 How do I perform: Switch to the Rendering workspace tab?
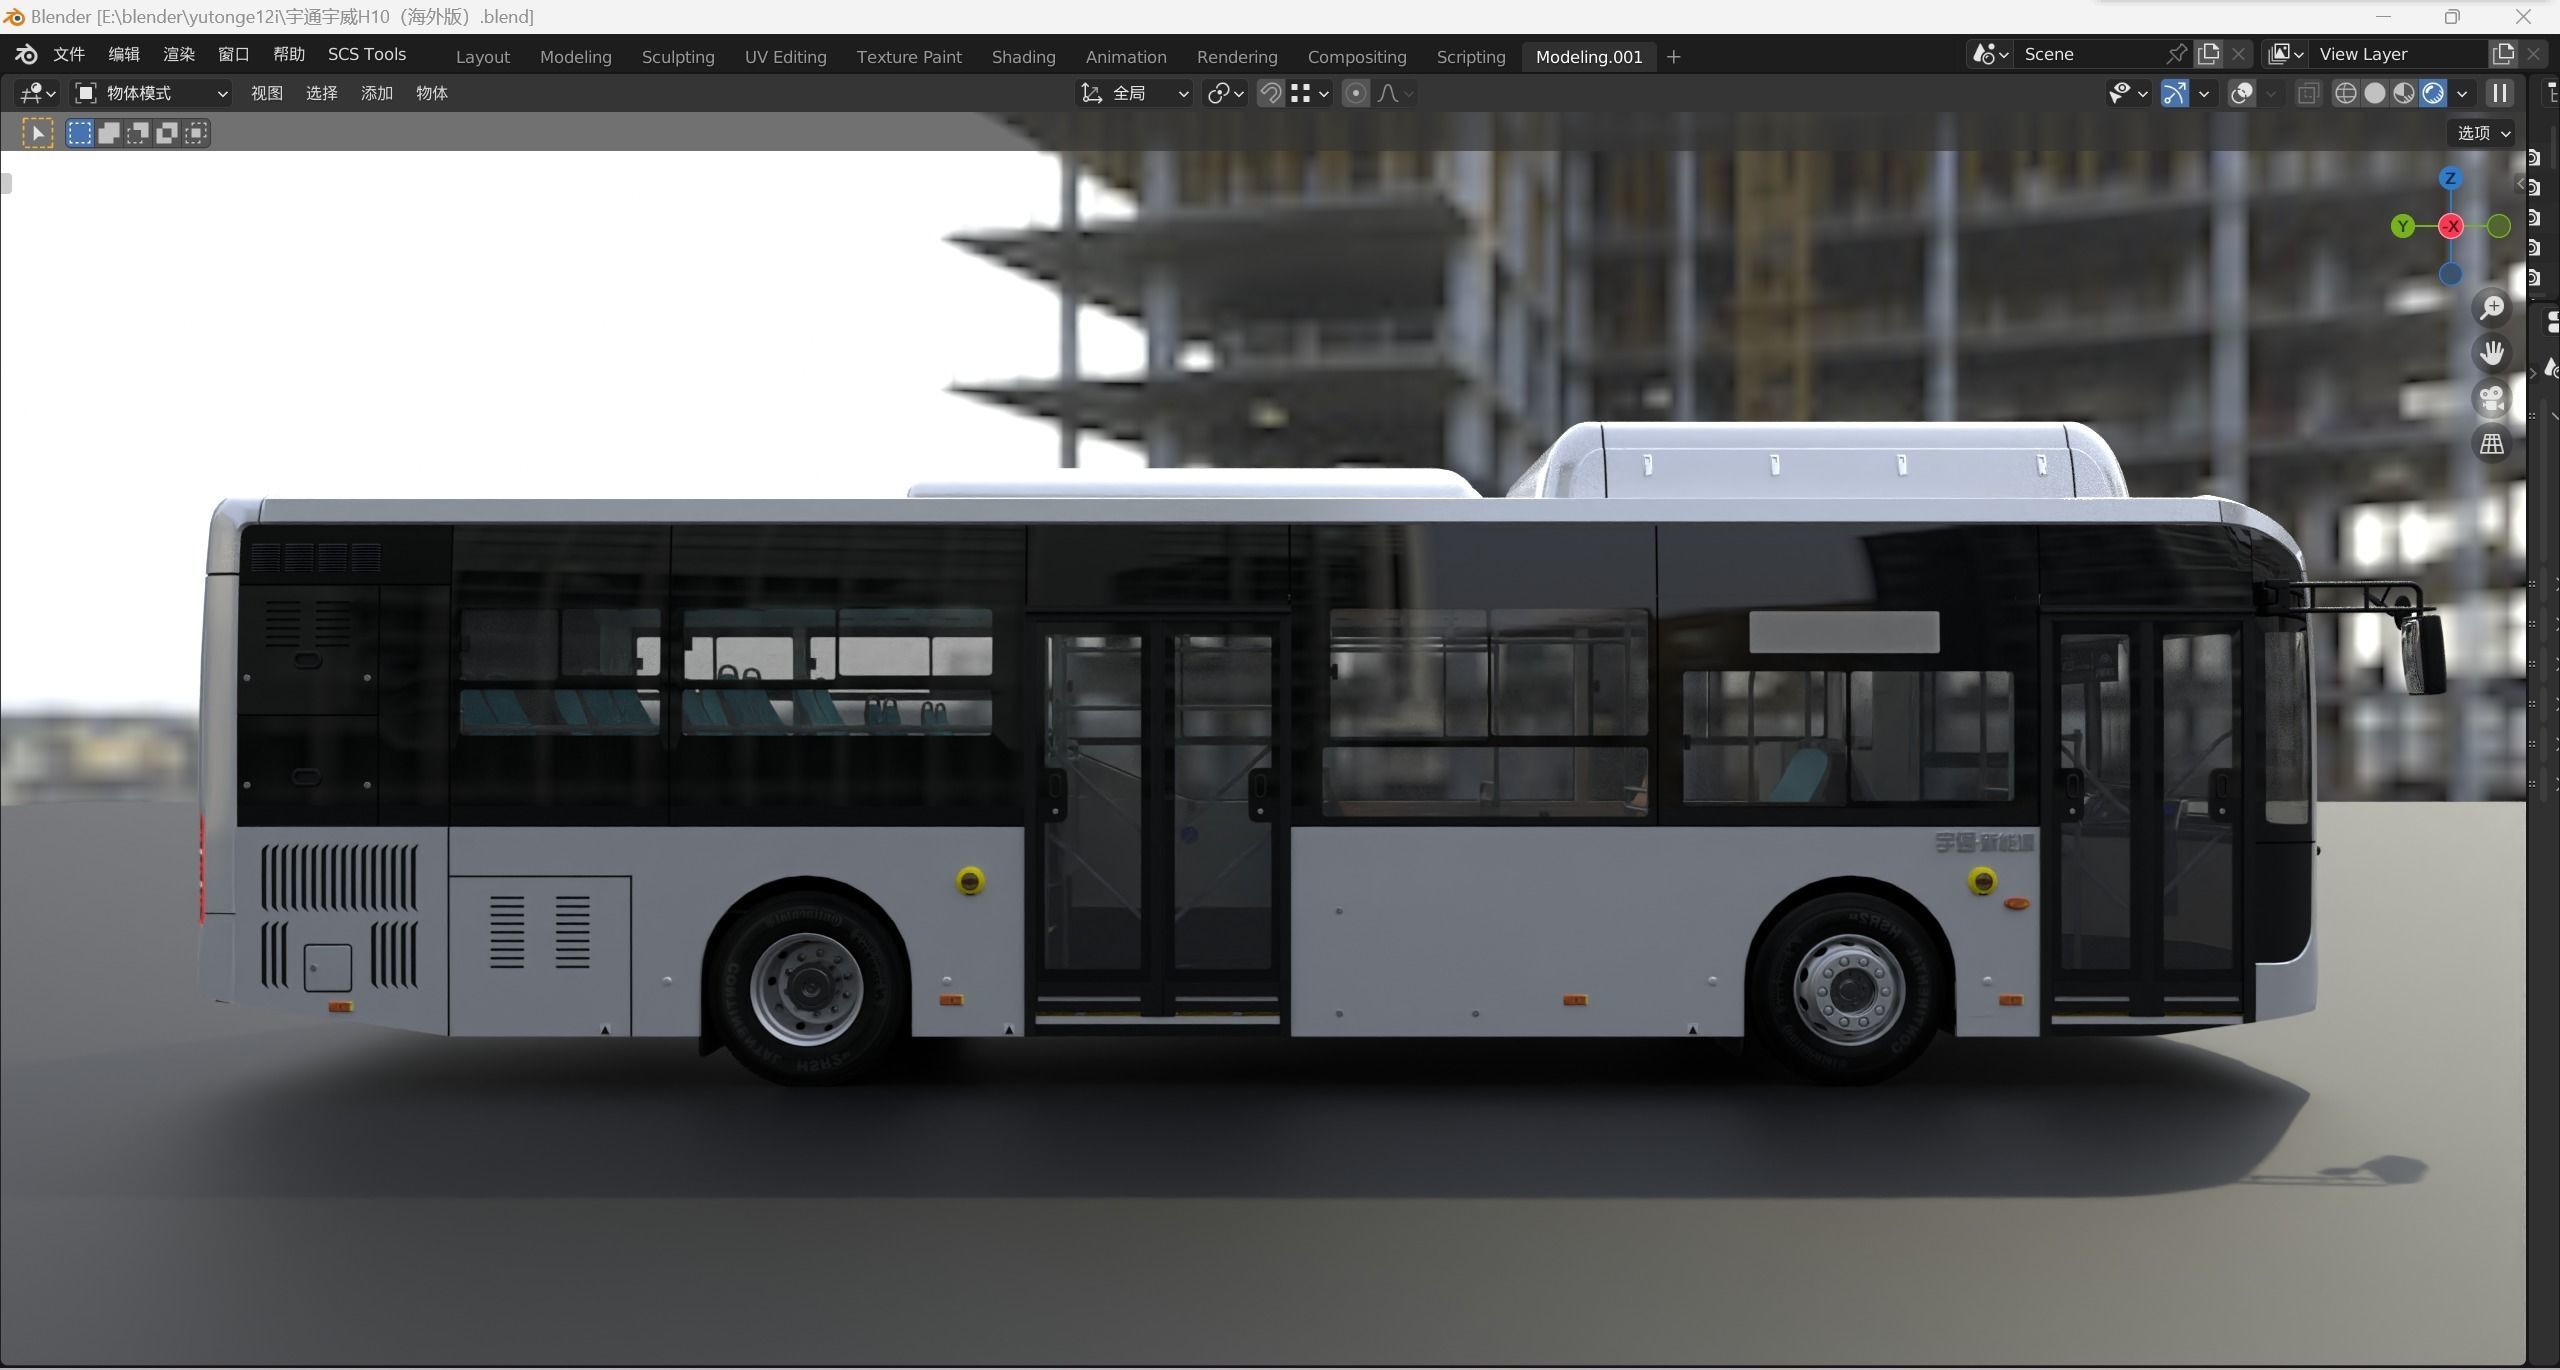(x=1237, y=57)
